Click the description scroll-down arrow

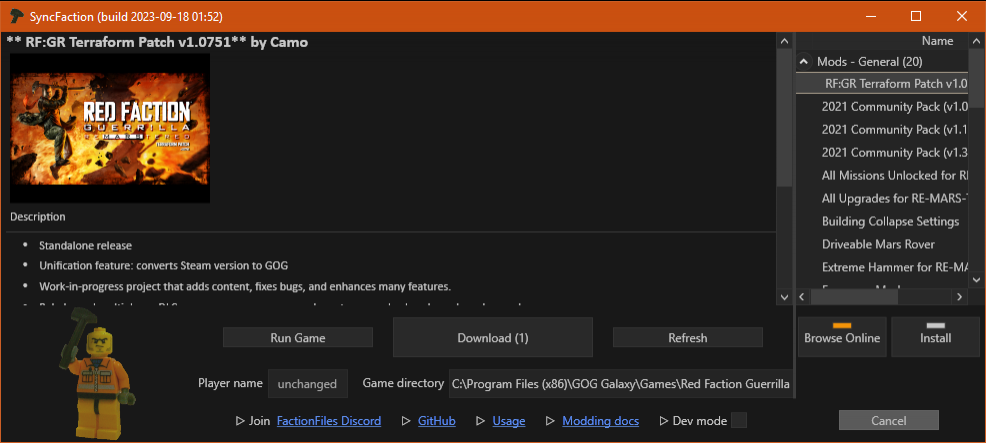785,297
